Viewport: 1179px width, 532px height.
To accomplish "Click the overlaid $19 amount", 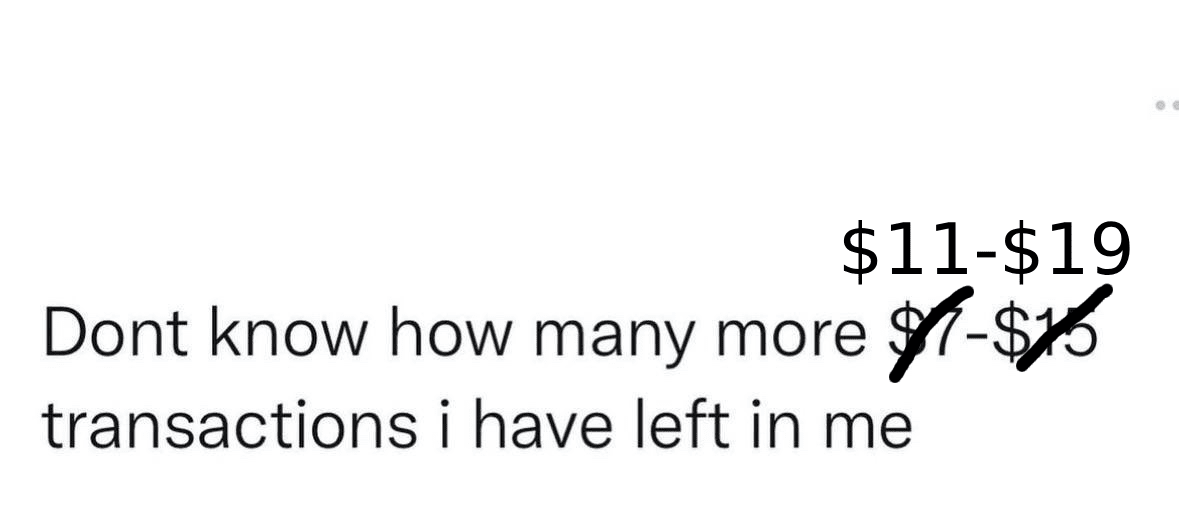I will click(x=1066, y=252).
